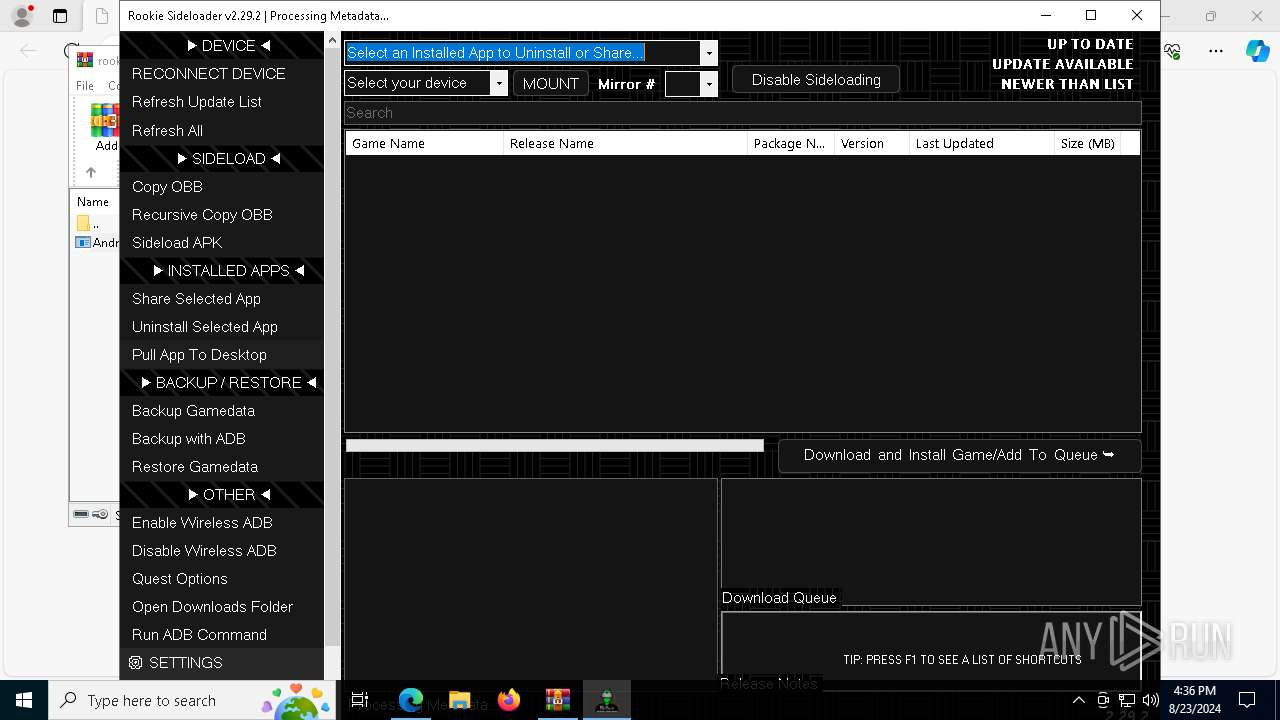Screen dimensions: 1280x720
Task: Choose Backup with ADB
Action: tap(222, 439)
